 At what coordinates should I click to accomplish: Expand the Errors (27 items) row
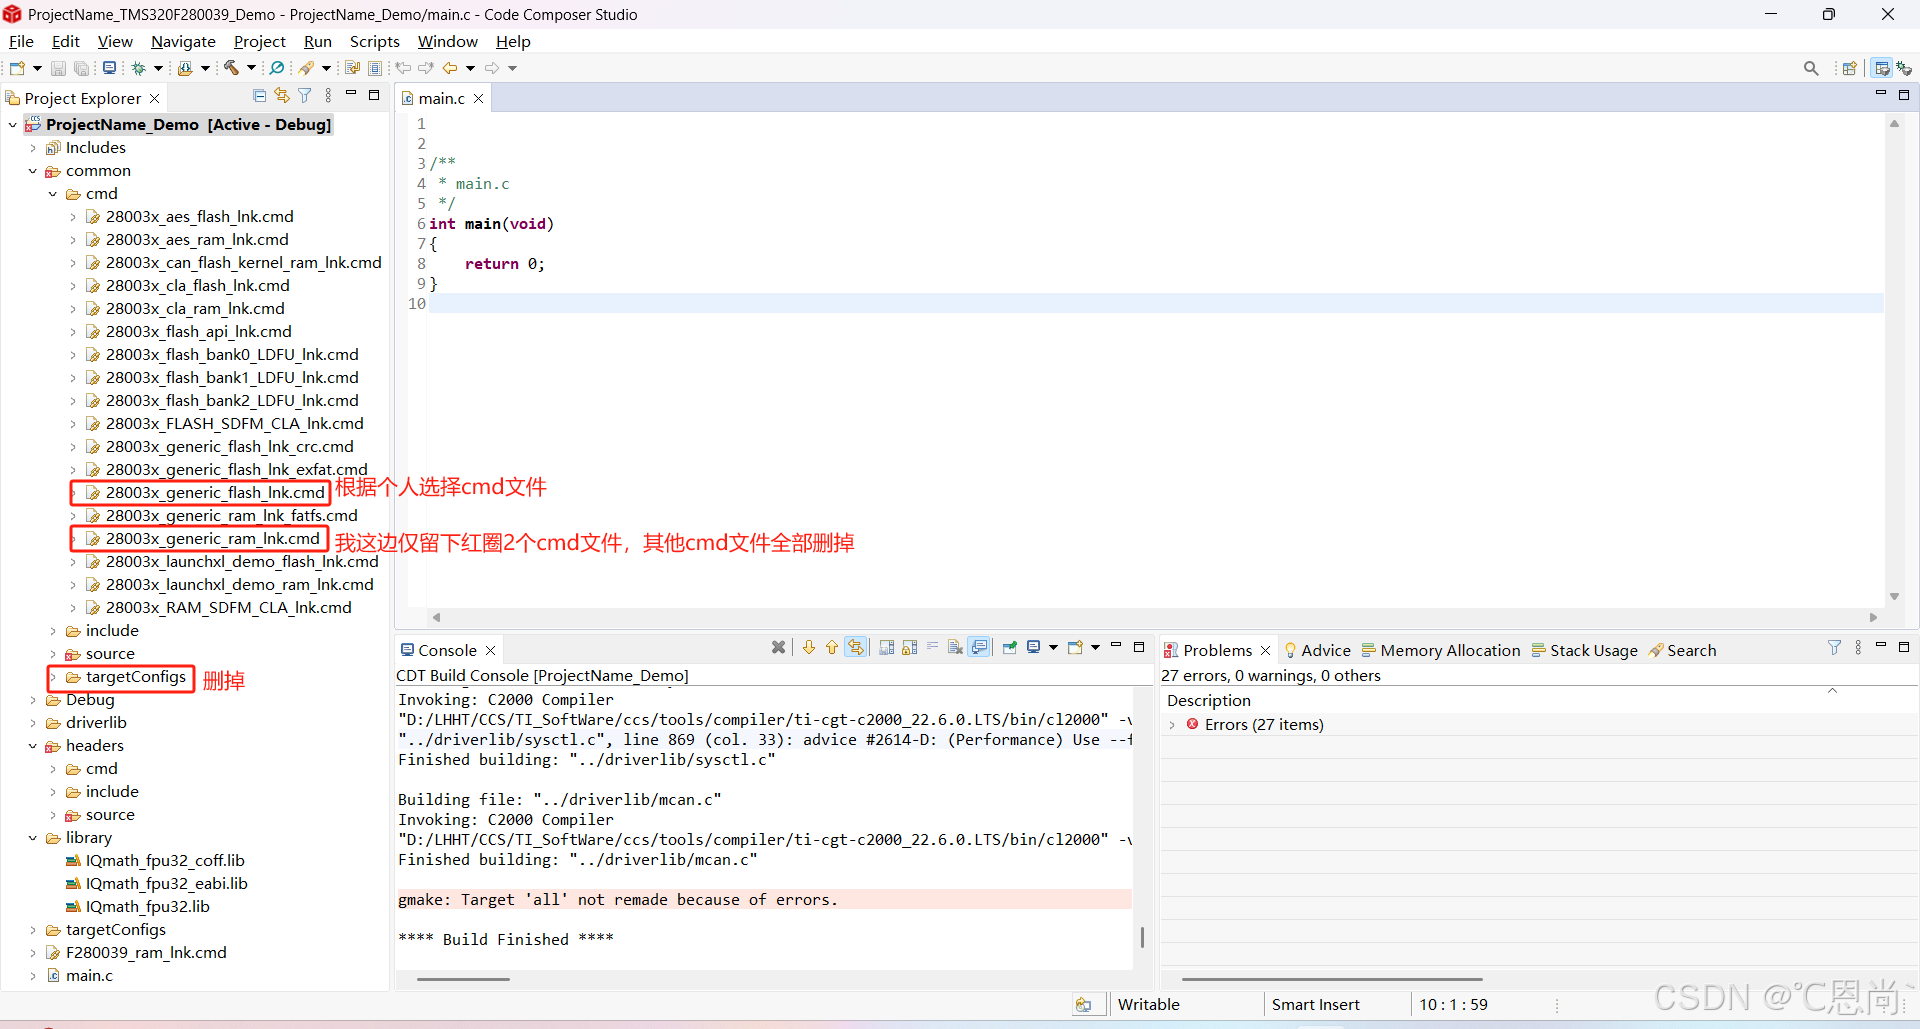pos(1172,725)
